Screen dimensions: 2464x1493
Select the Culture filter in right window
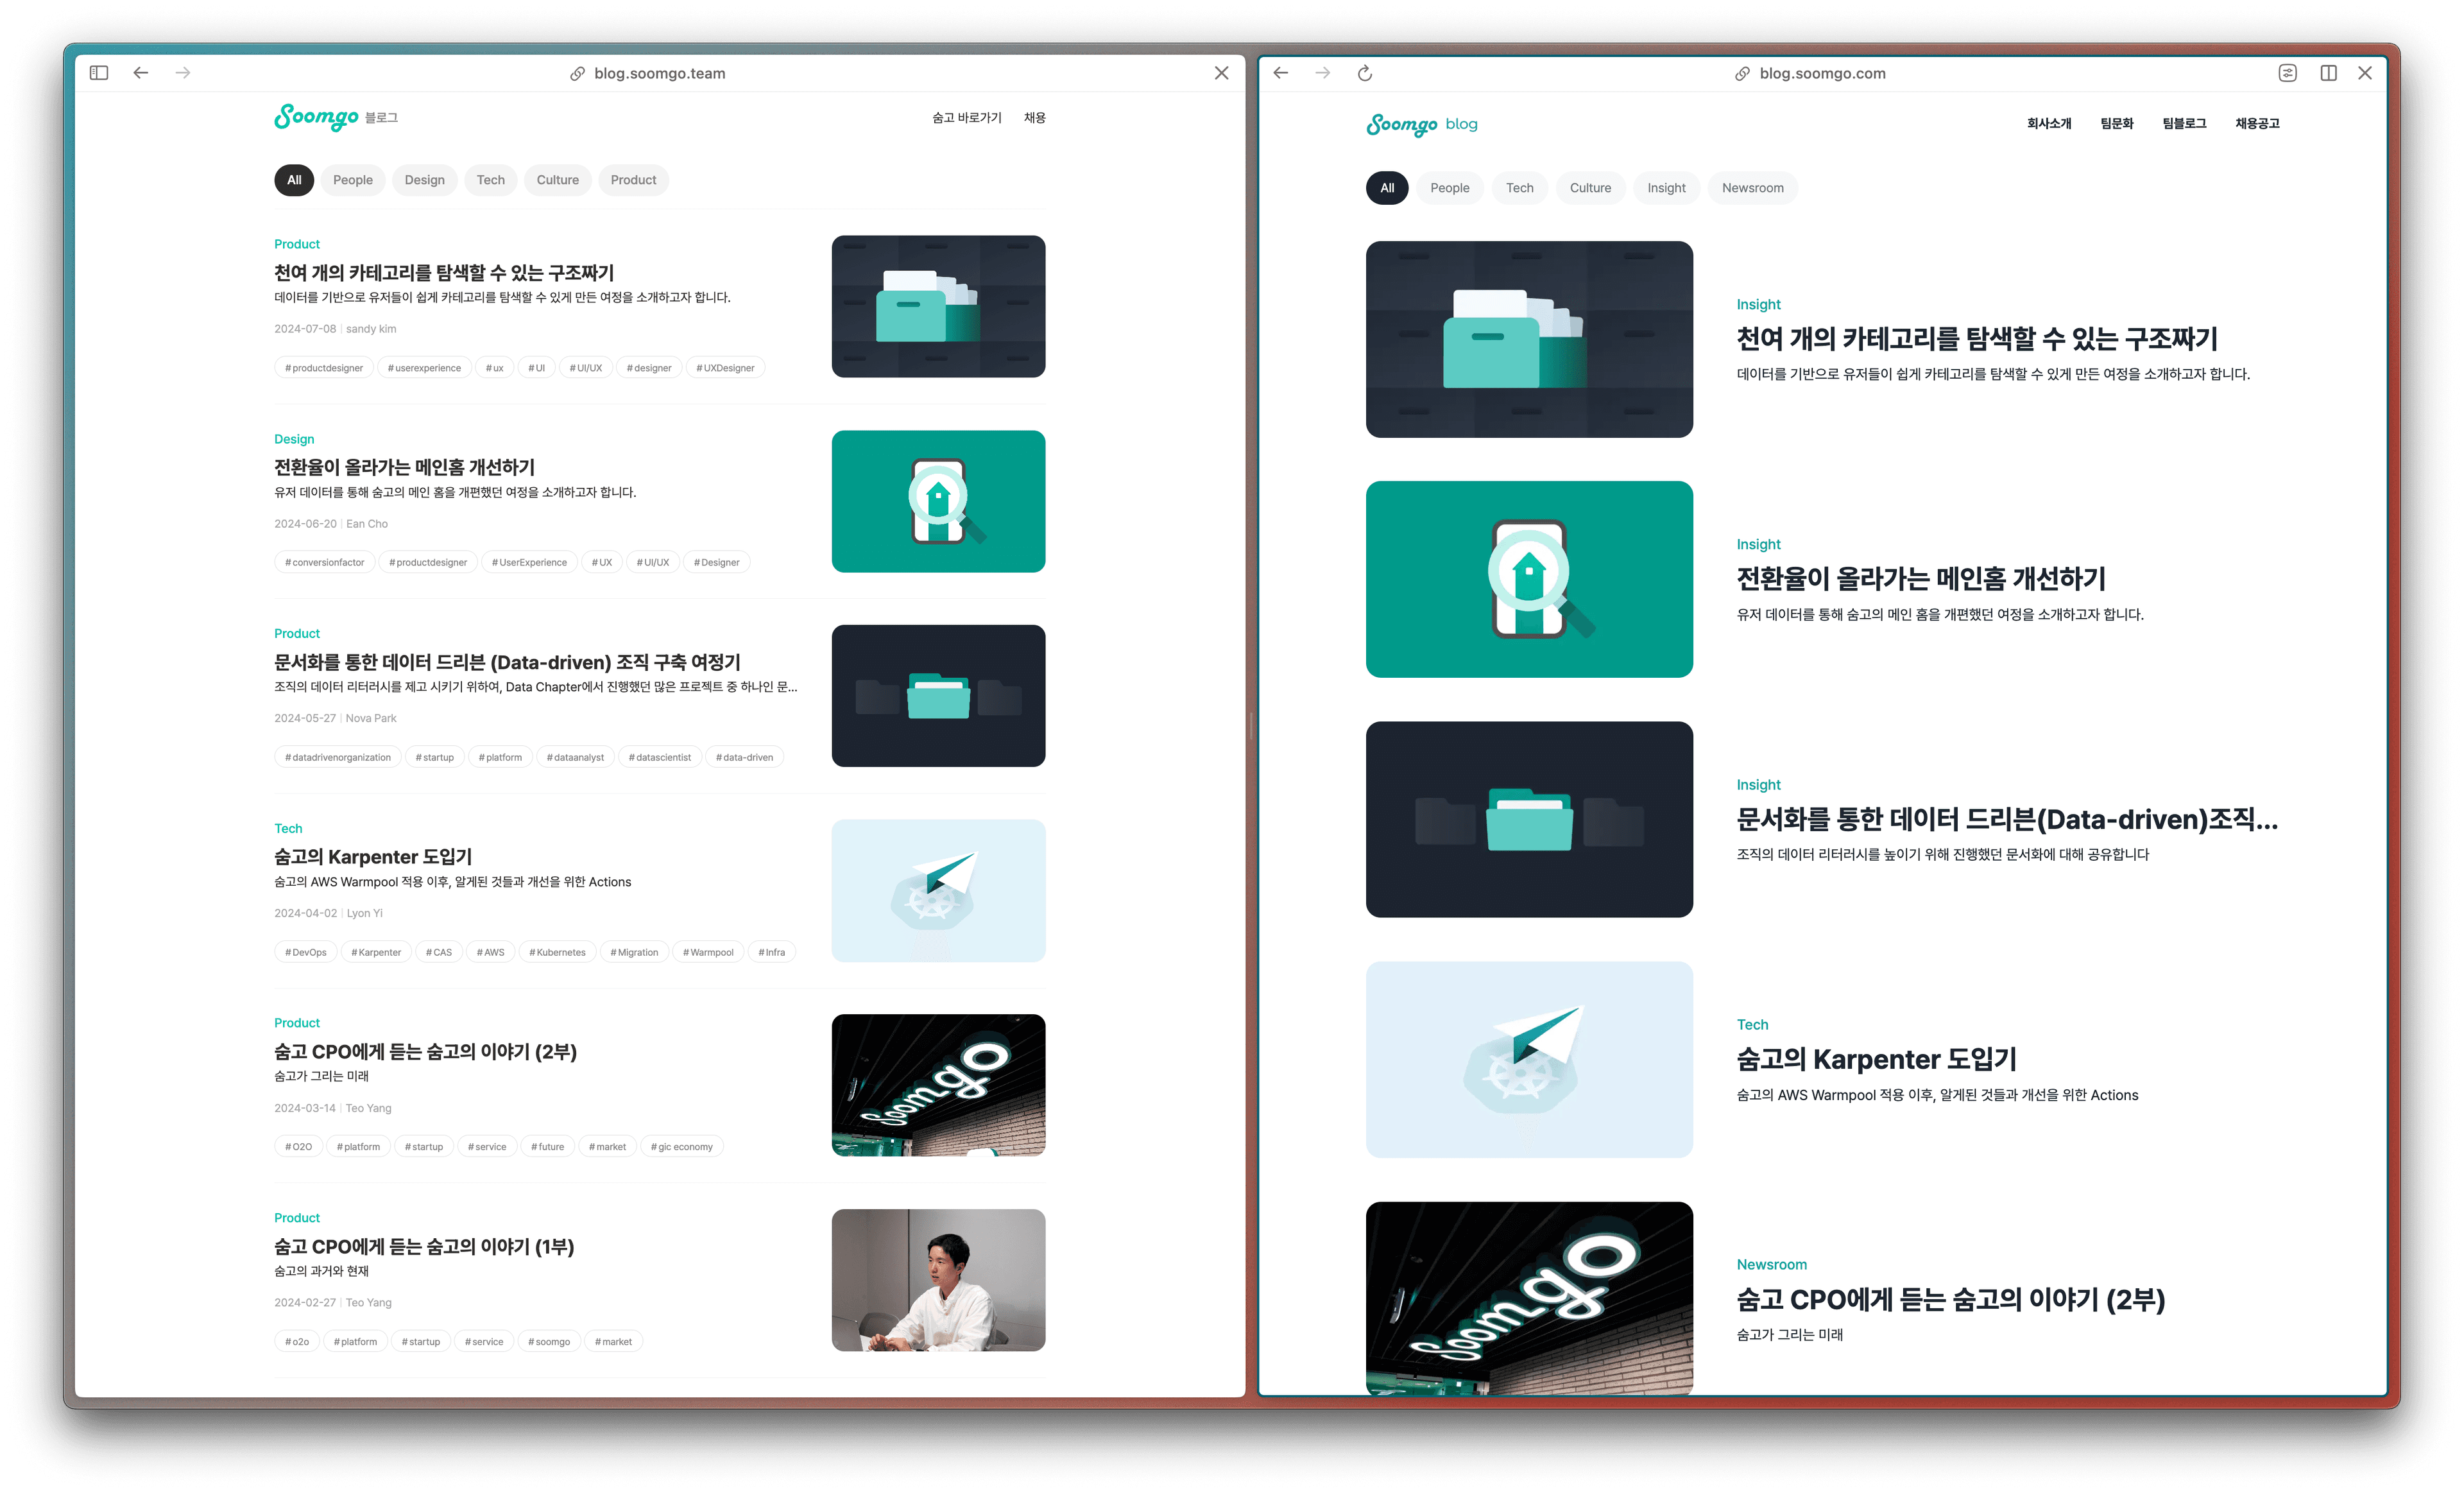tap(1591, 188)
